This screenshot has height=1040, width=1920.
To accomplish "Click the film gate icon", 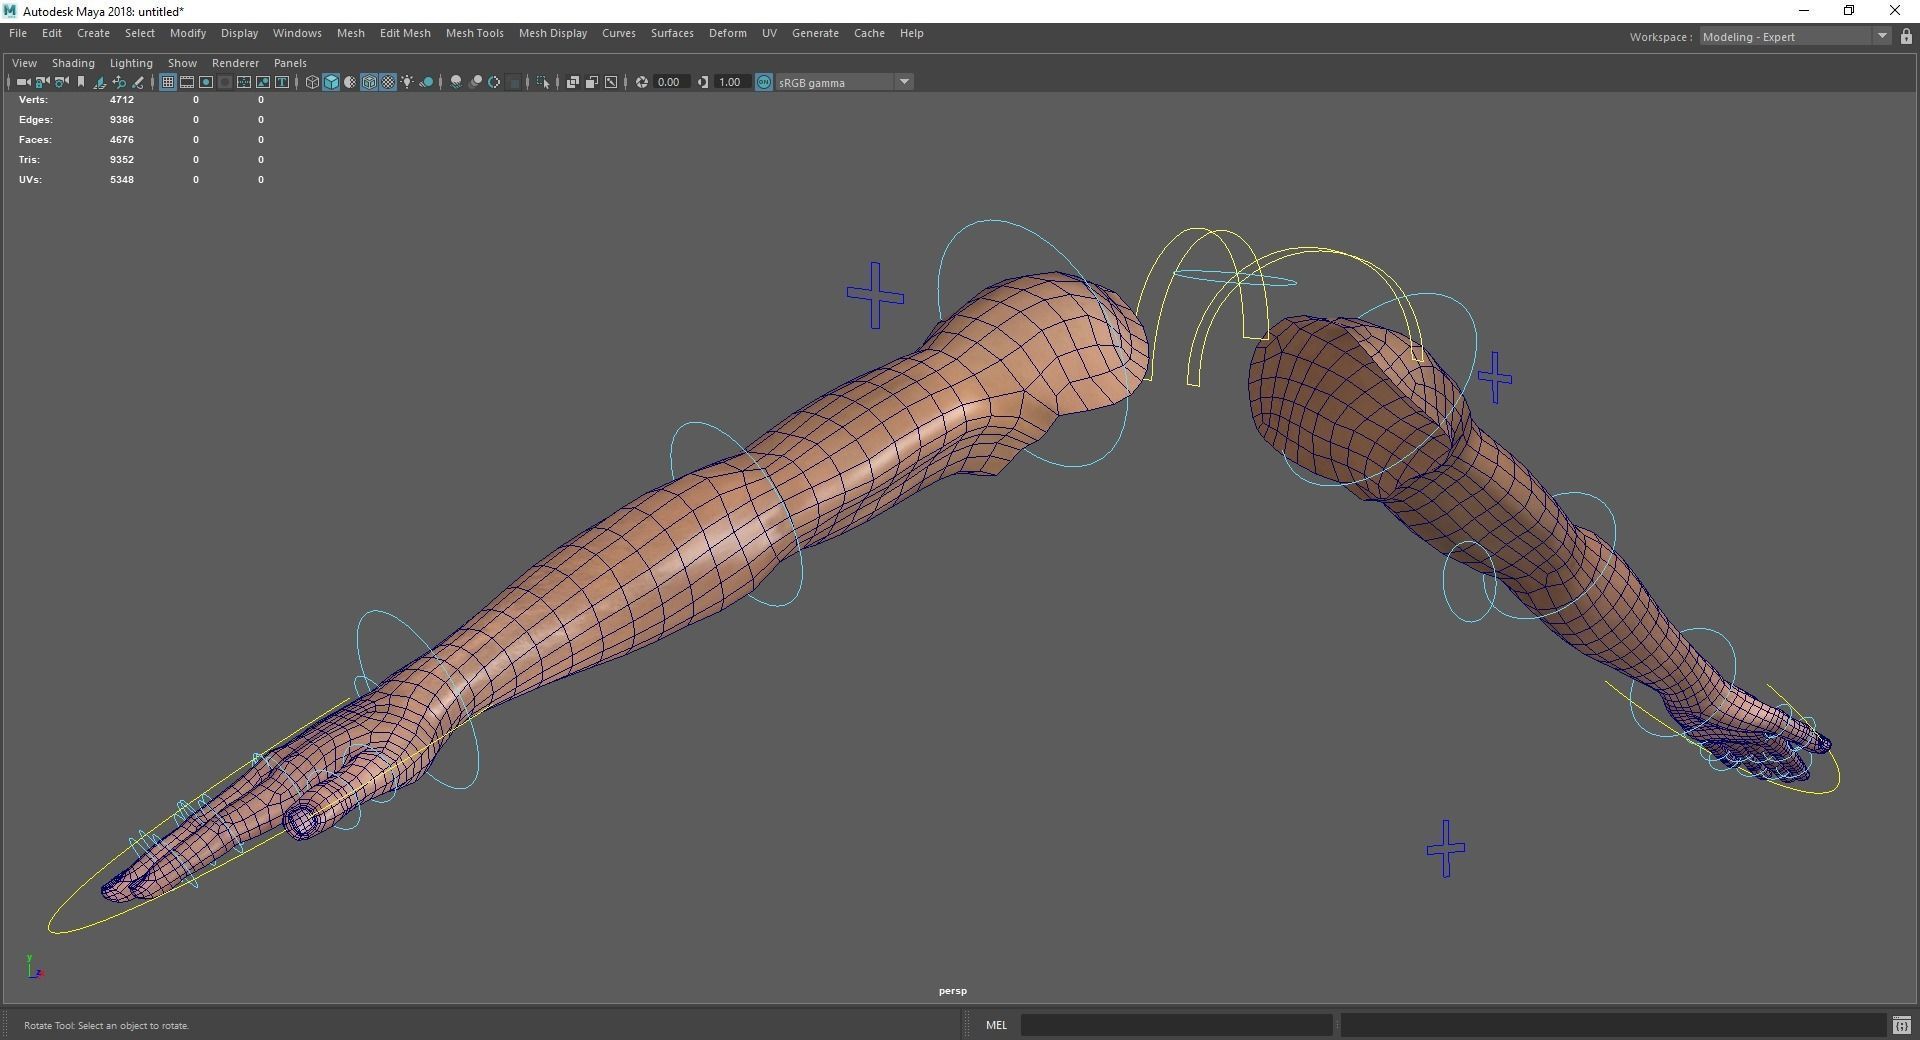I will click(187, 82).
